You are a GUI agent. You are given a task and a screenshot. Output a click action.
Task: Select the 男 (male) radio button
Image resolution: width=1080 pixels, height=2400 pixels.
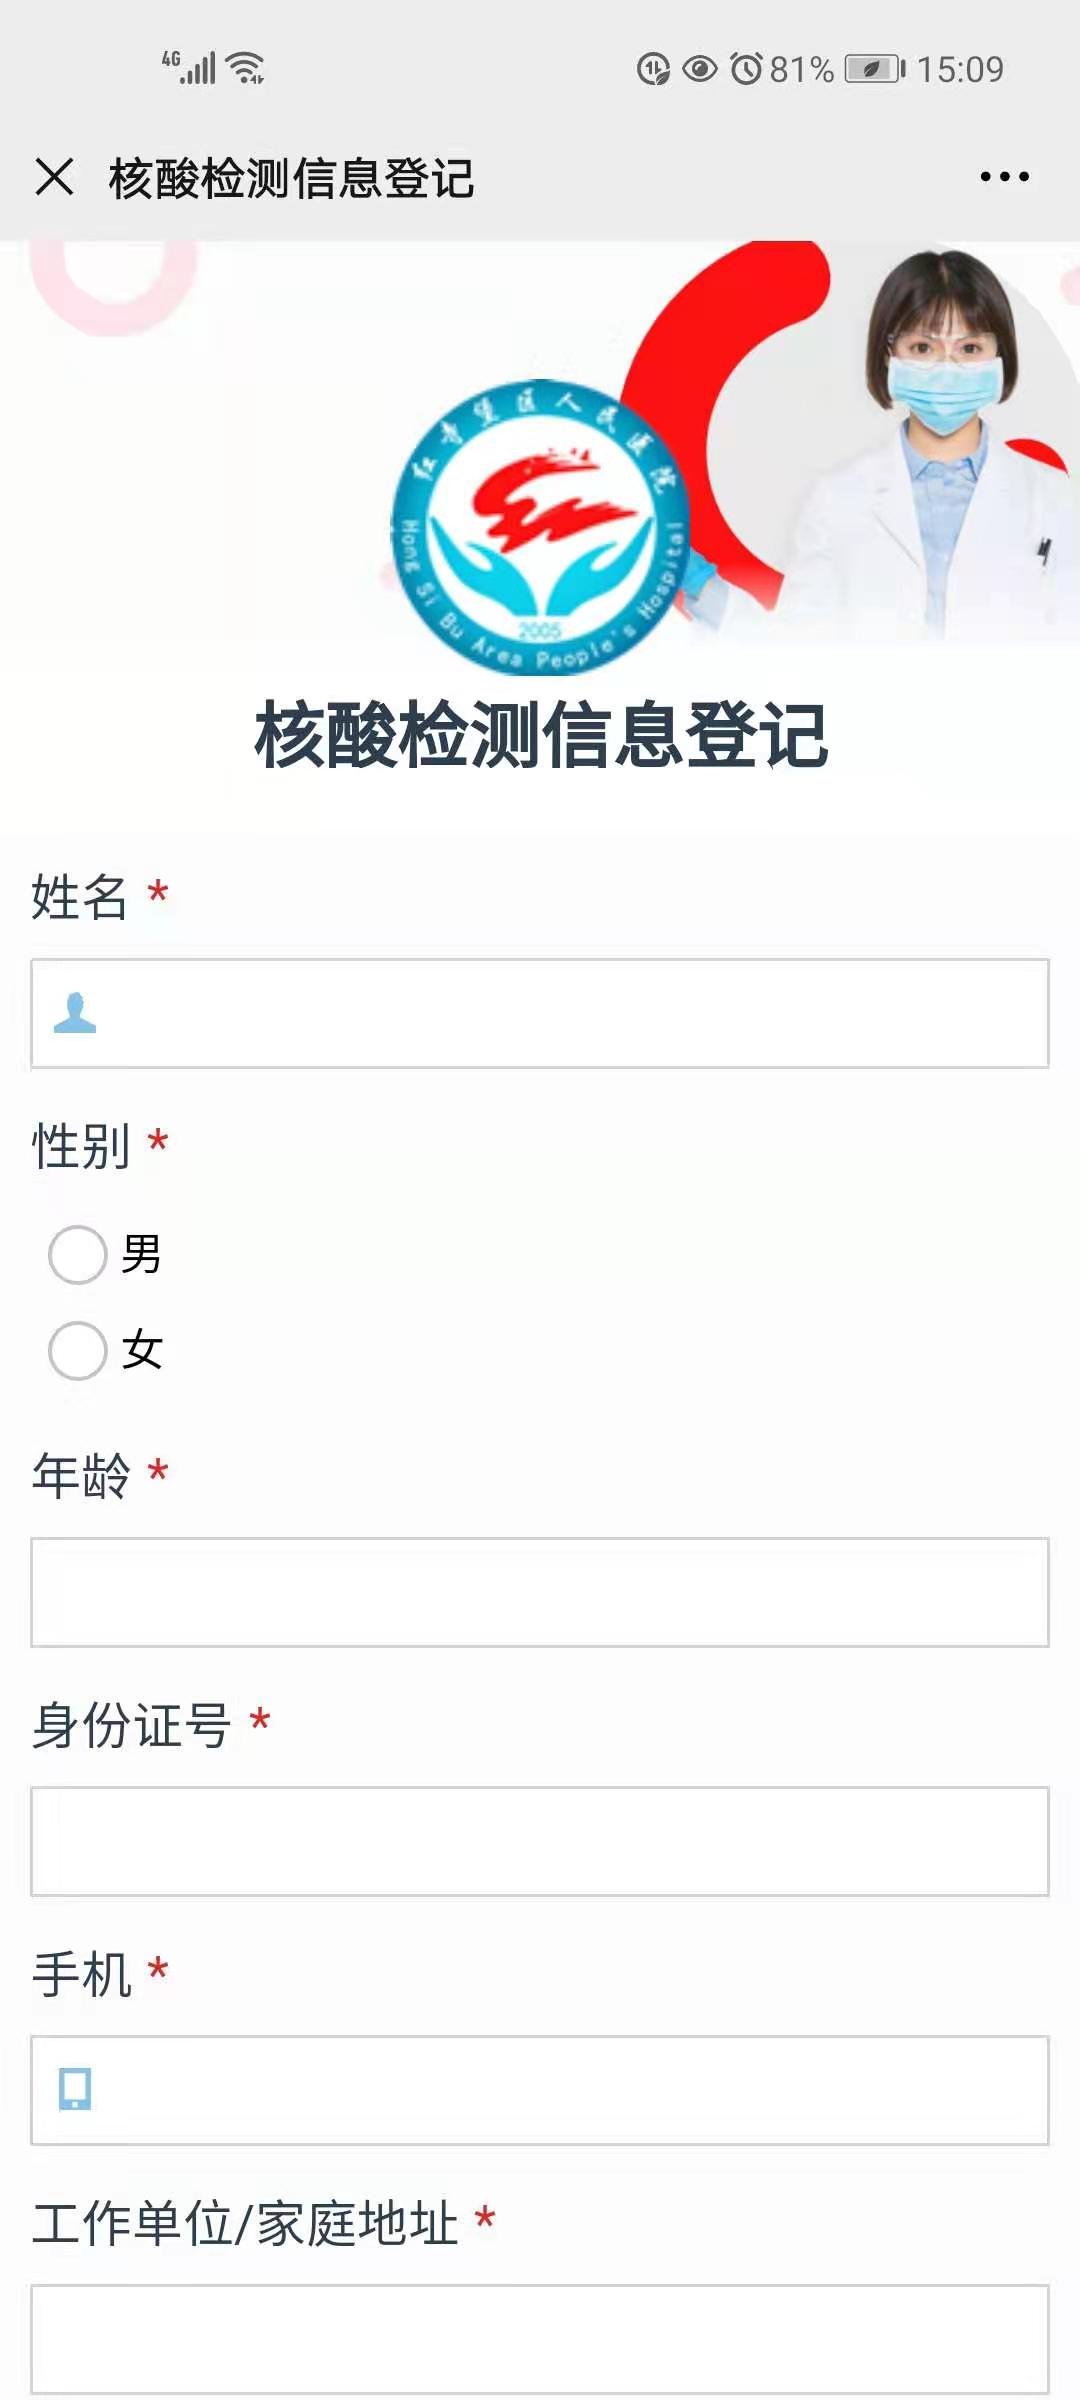(78, 1254)
